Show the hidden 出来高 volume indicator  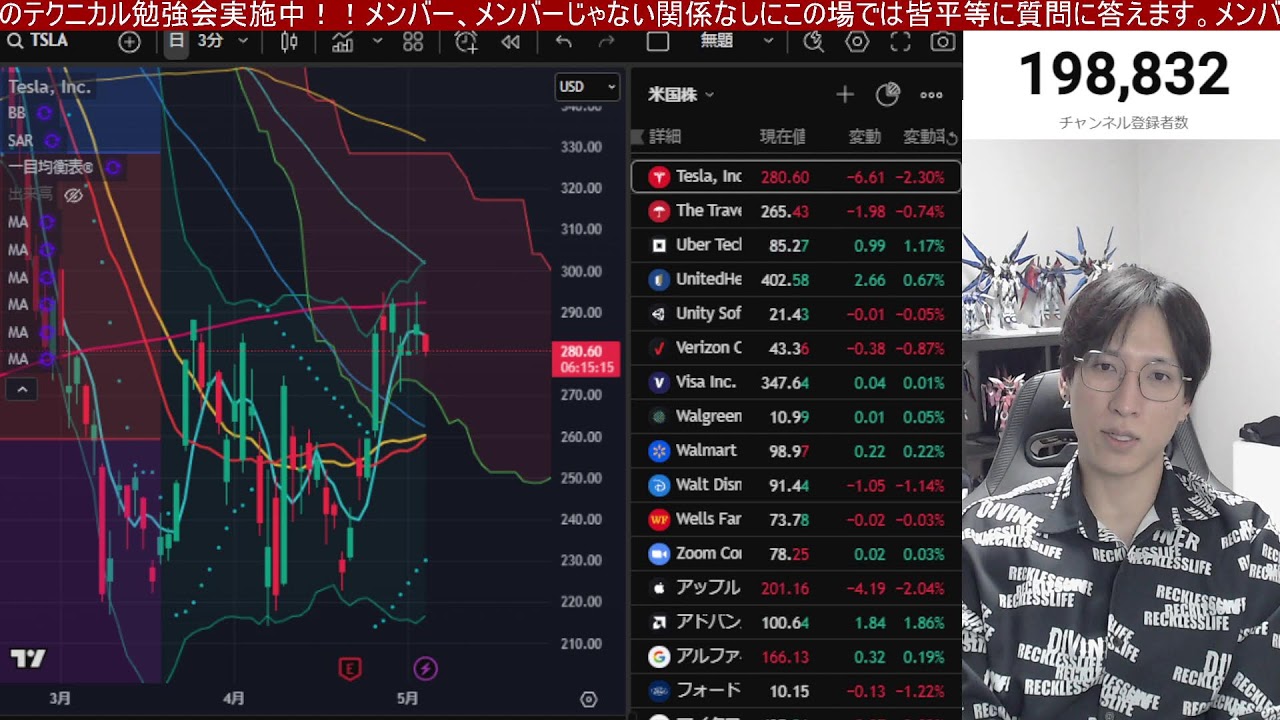[x=73, y=195]
